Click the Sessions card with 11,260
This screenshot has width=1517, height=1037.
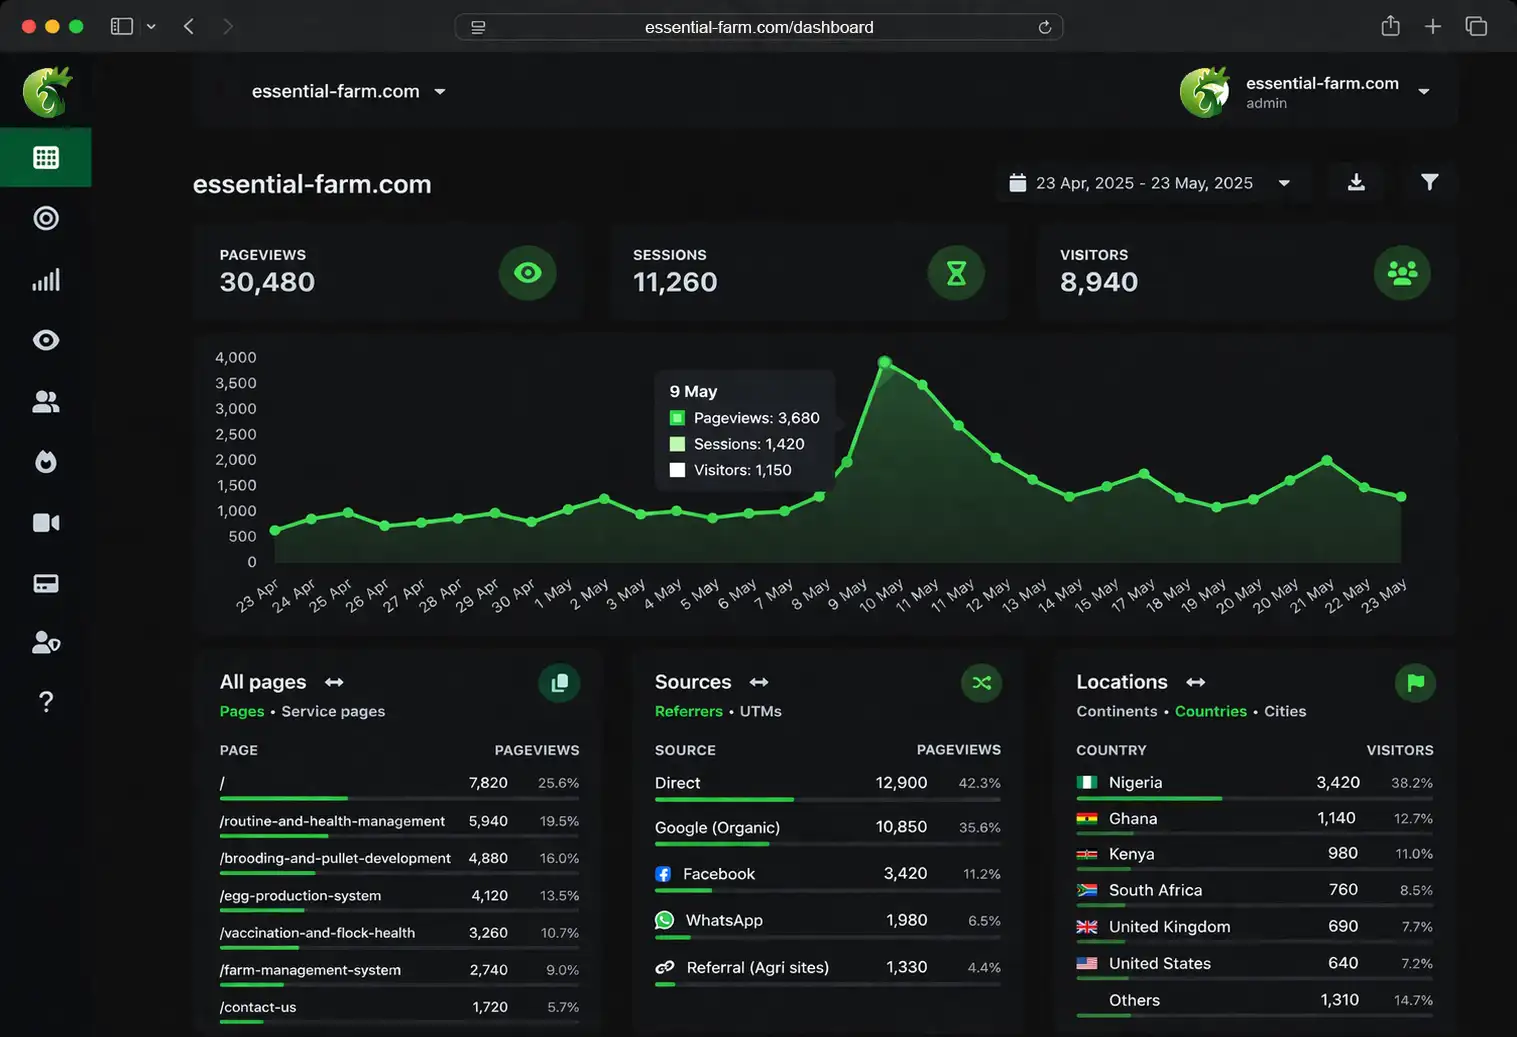point(809,272)
